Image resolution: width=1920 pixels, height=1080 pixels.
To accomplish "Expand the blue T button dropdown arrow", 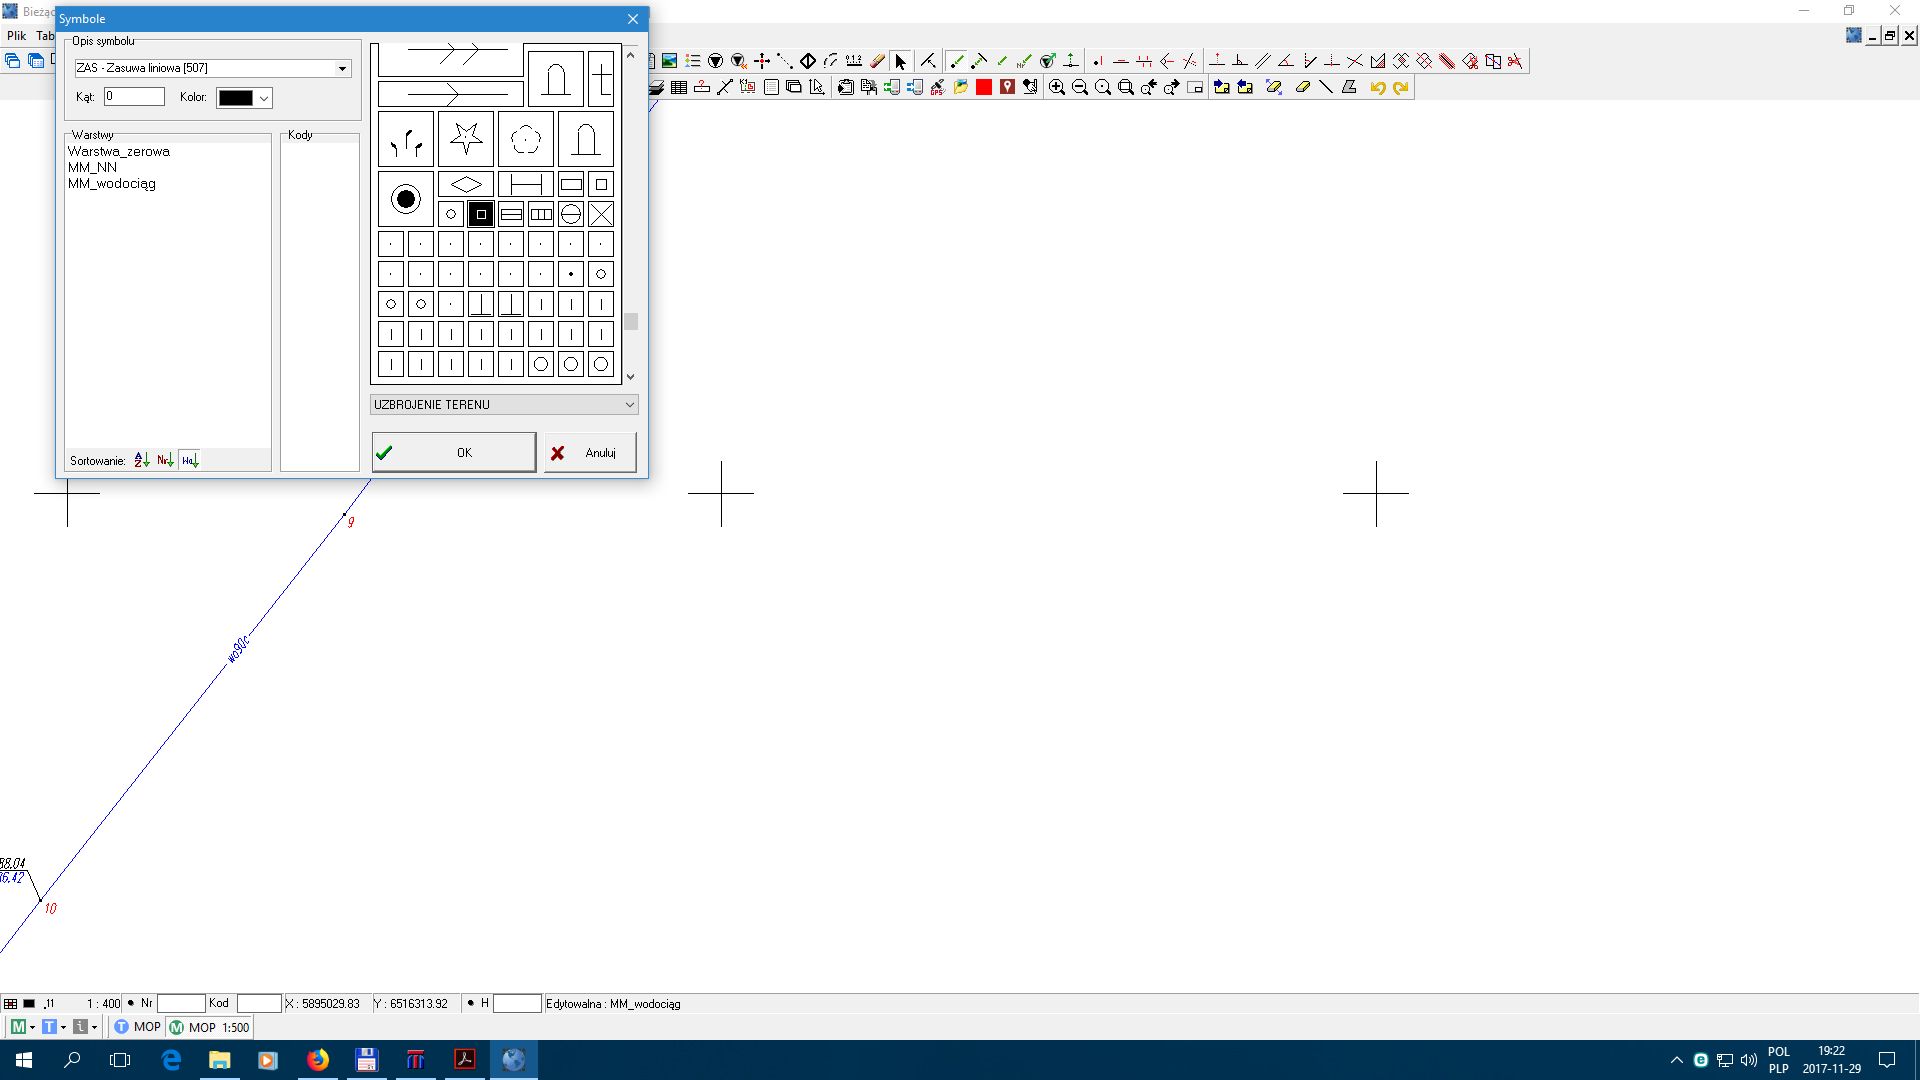I will pyautogui.click(x=63, y=1027).
